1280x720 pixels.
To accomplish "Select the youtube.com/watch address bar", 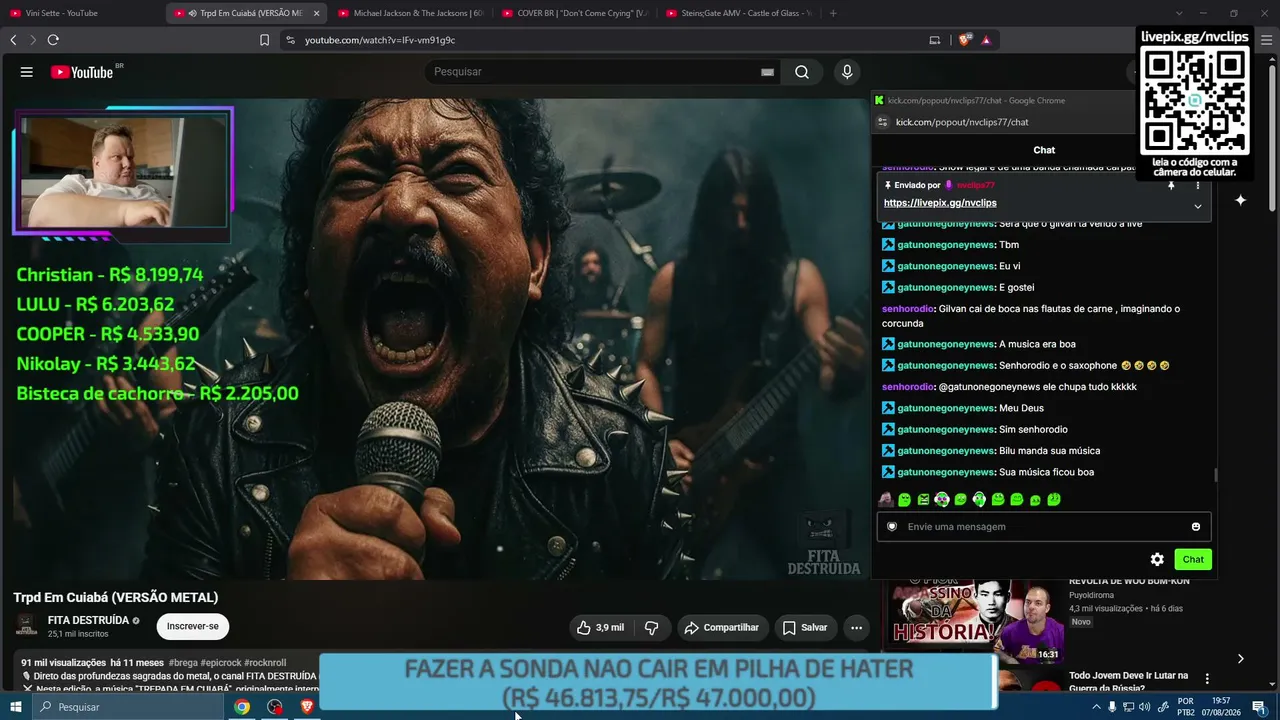I will pyautogui.click(x=600, y=40).
